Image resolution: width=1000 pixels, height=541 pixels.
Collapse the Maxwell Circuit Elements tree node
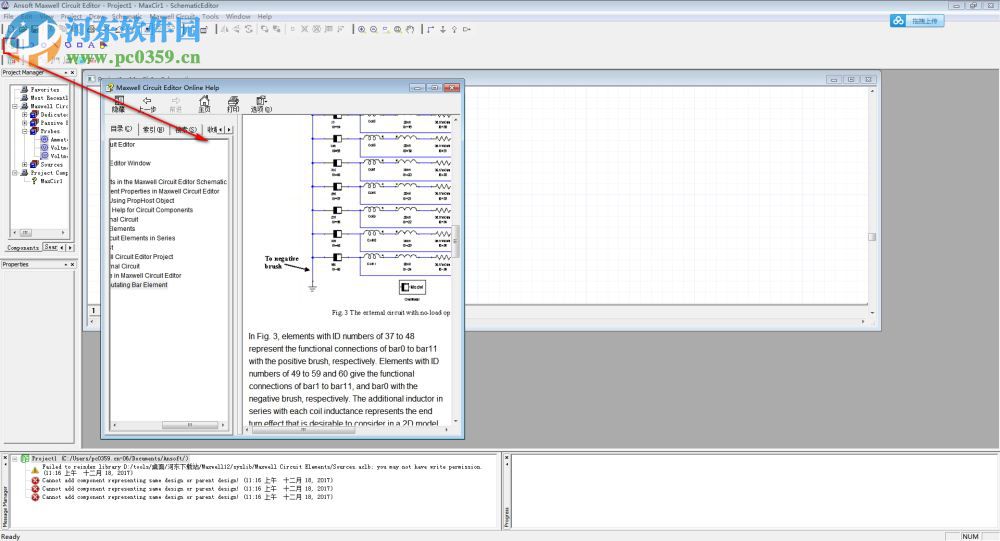[15, 107]
